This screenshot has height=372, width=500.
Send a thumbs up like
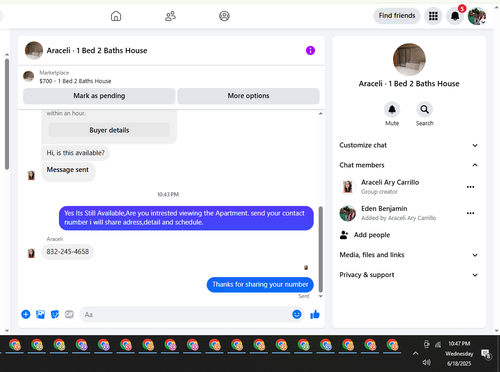[x=315, y=314]
